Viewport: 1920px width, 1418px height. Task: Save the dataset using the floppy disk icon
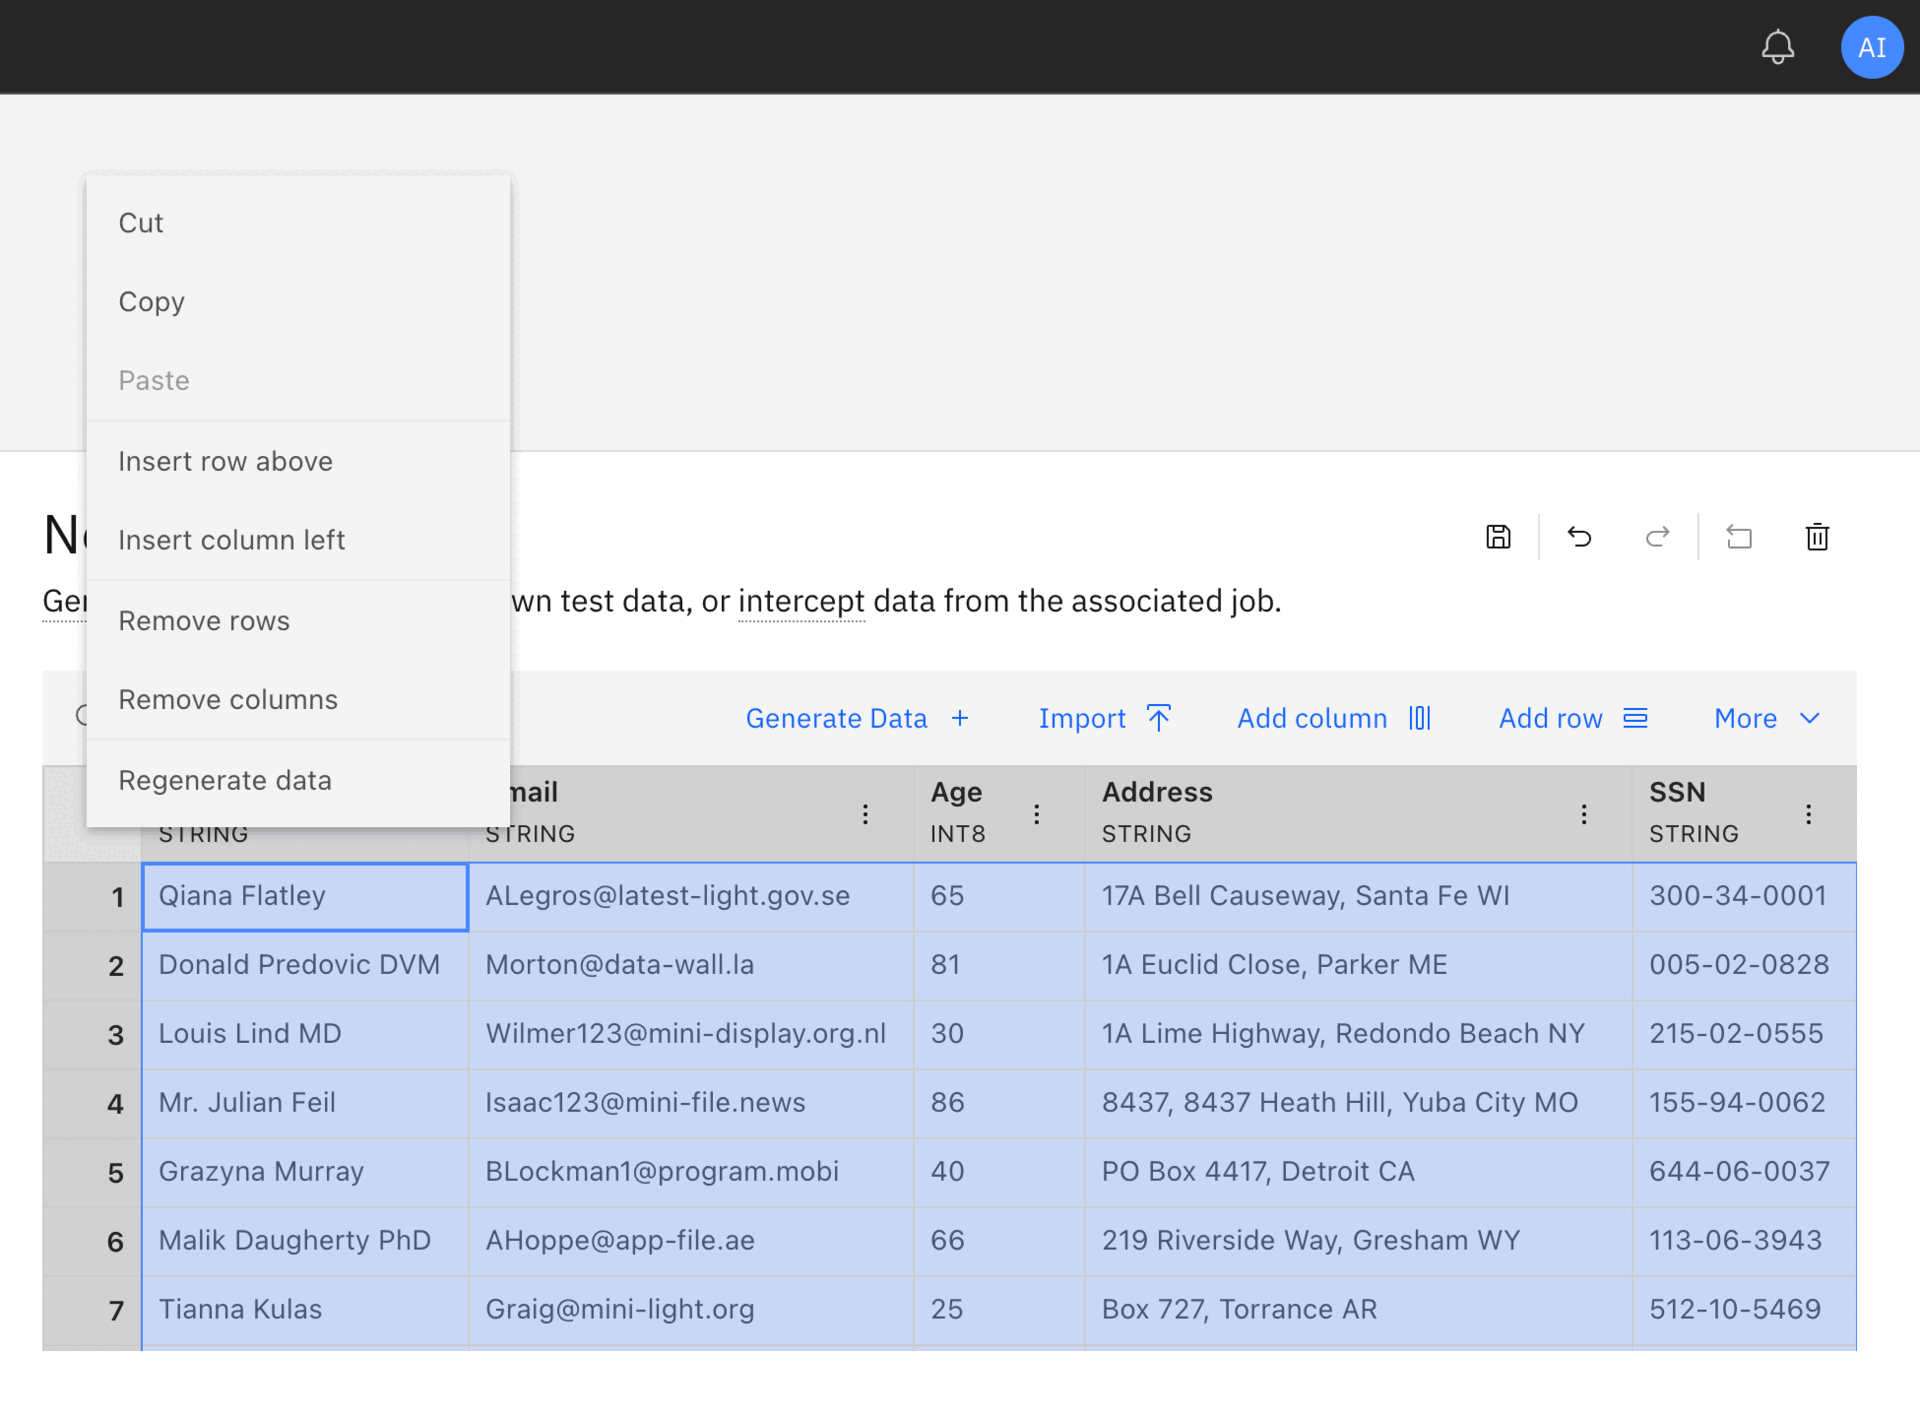(1497, 537)
